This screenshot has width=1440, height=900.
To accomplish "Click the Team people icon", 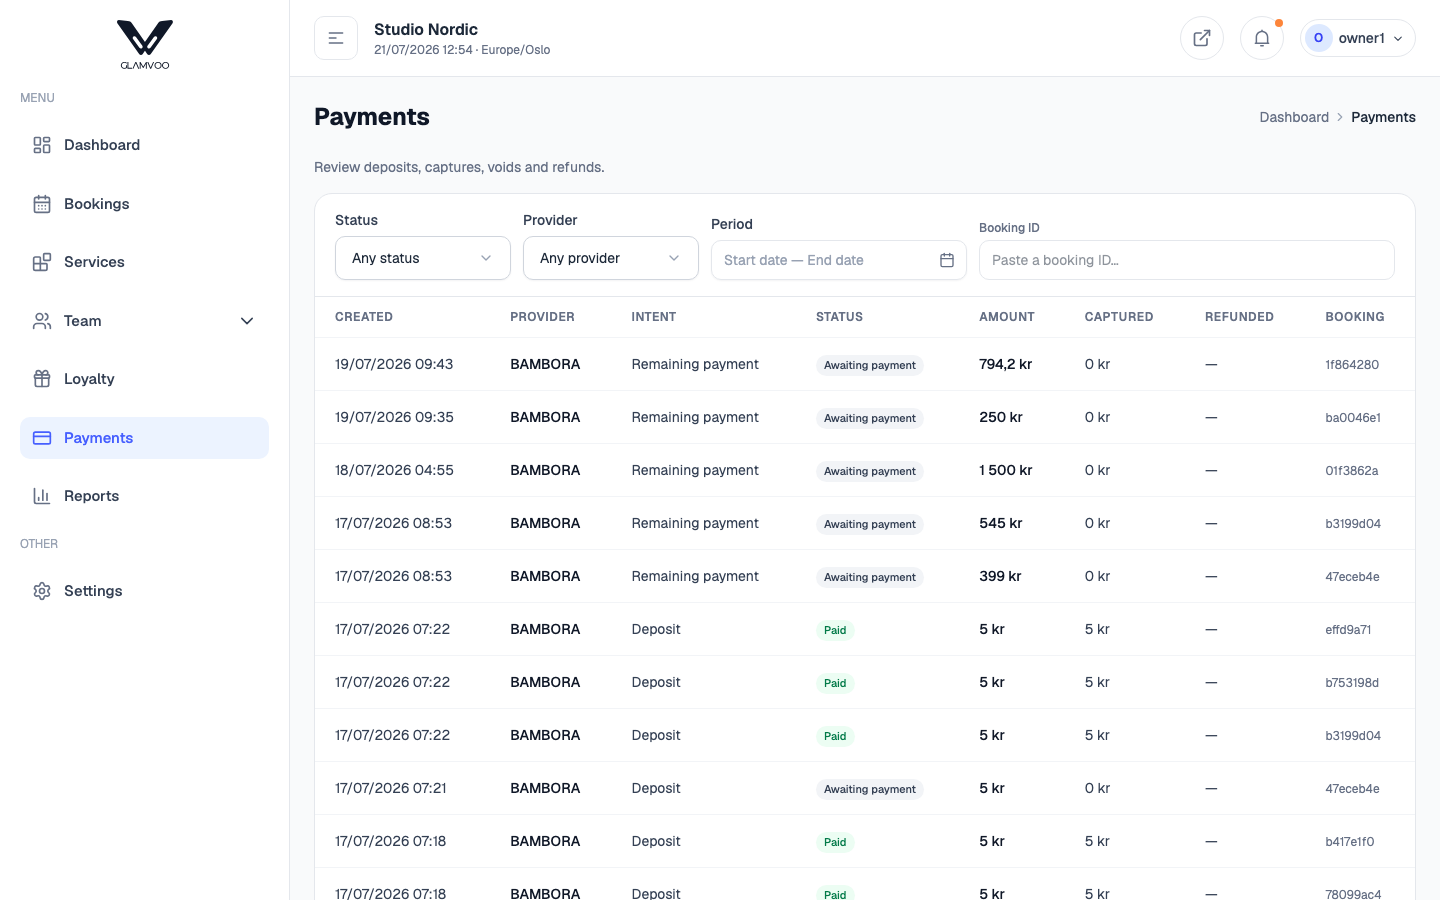I will click(x=42, y=321).
